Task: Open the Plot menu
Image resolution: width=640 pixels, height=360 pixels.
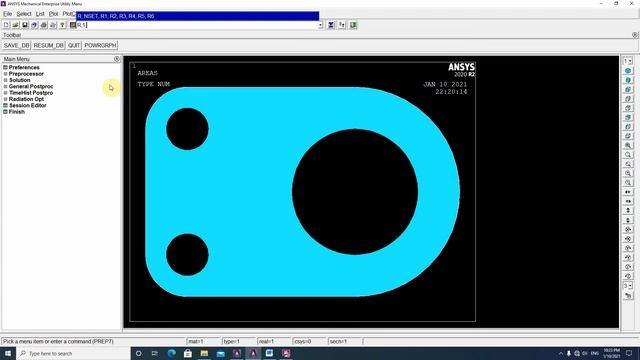Action: click(x=53, y=14)
